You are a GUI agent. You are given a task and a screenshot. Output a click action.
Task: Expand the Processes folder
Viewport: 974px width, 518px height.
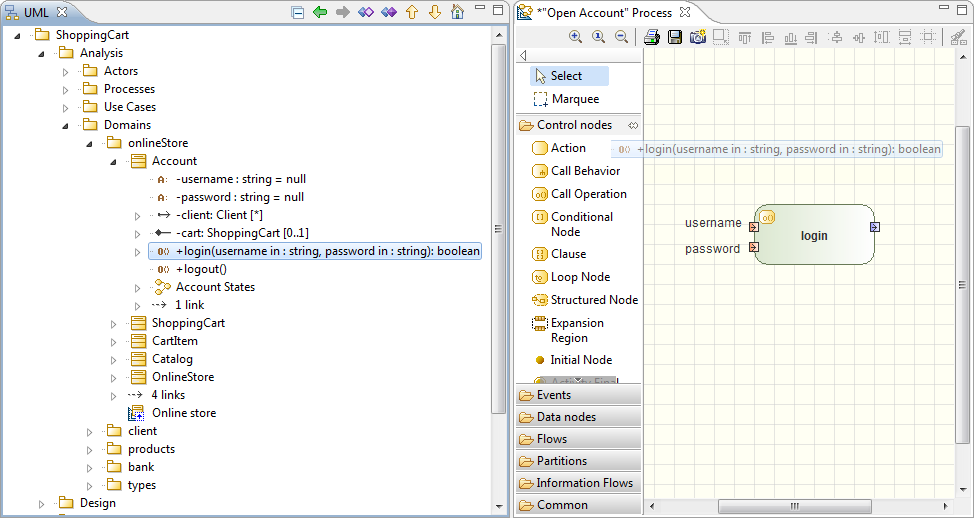(x=65, y=90)
